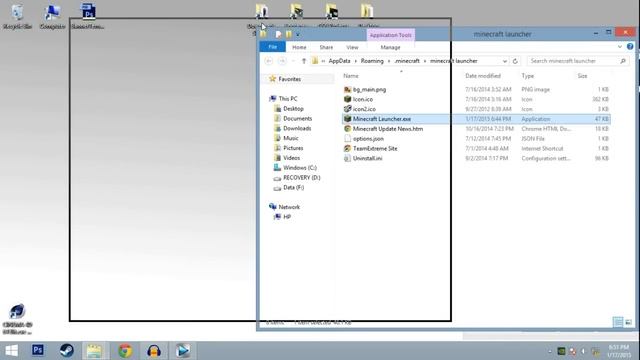Screen dimensions: 640x360
Task: Open Data (F:) drive
Action: pos(293,187)
